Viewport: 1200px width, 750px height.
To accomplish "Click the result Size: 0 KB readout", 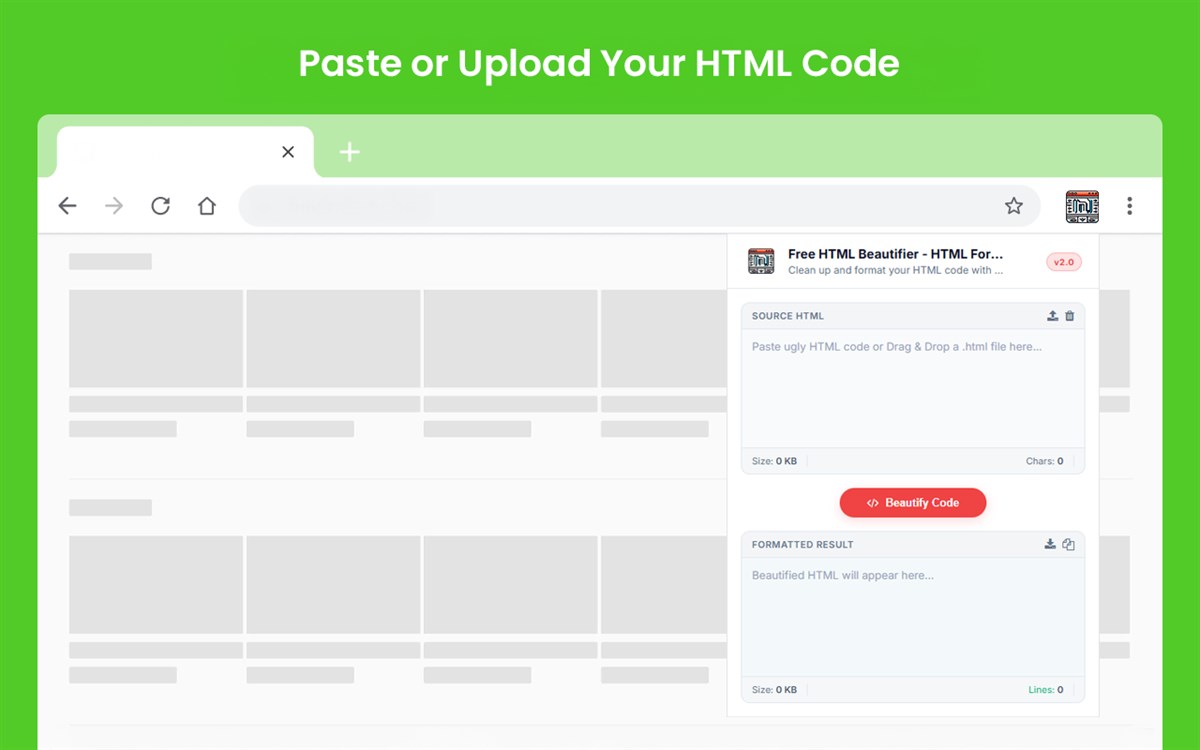I will [775, 690].
